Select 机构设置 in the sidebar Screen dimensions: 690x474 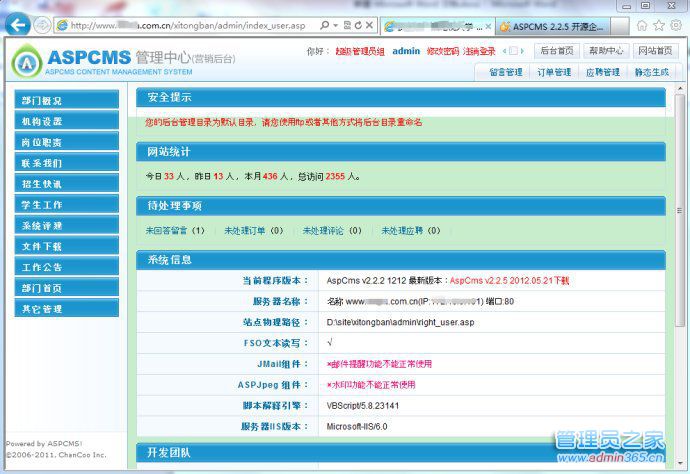point(66,121)
